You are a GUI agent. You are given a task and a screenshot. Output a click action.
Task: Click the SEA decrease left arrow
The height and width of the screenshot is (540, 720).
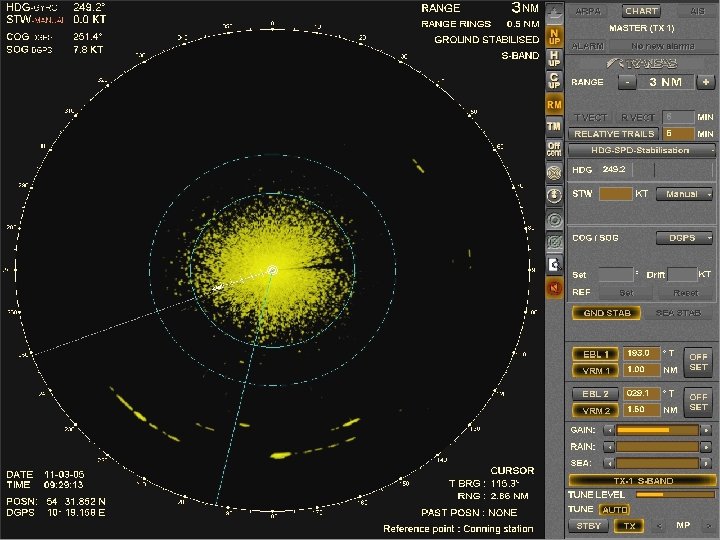click(x=609, y=463)
